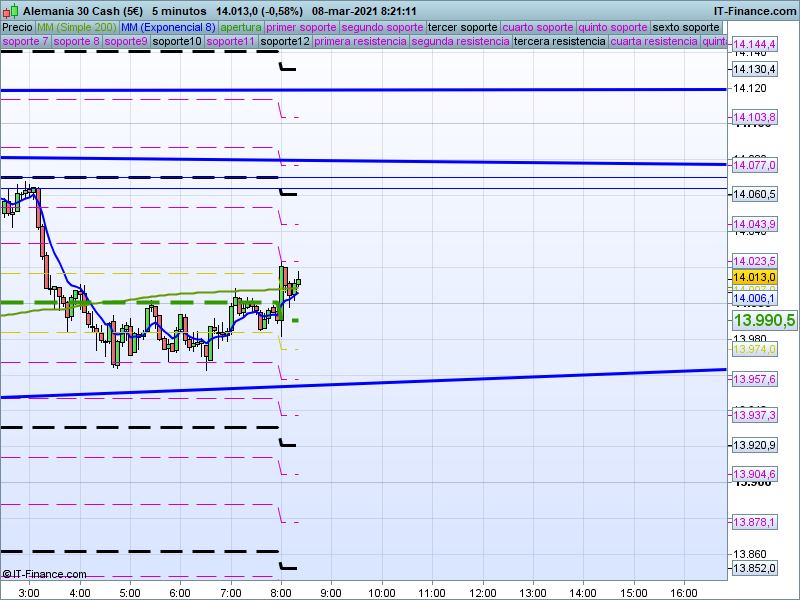Screen dimensions: 800x600
Task: Select the primera resistencia label
Action: [360, 41]
